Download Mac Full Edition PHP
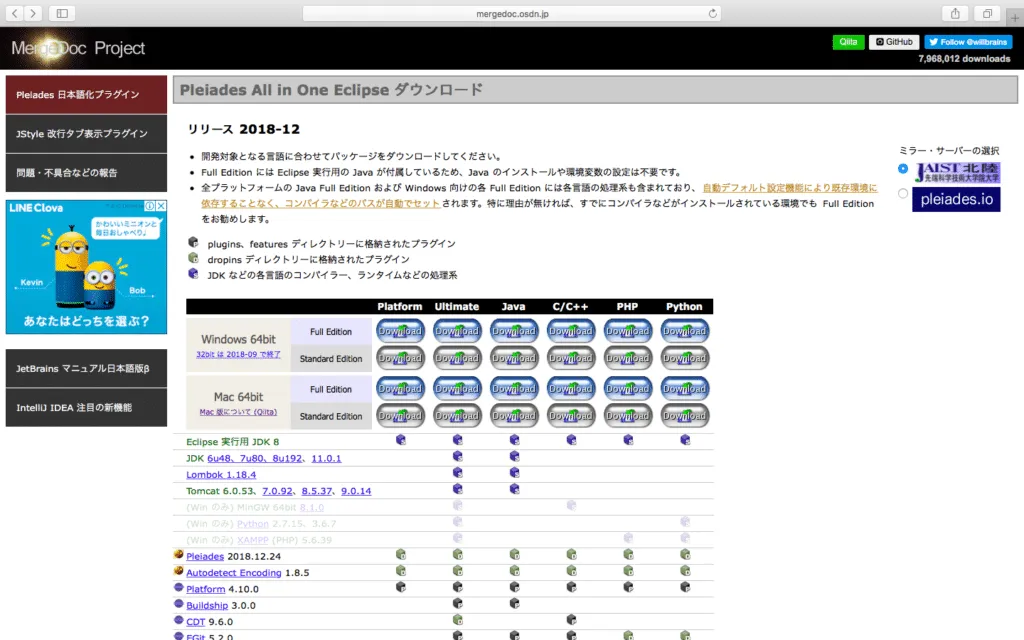Screen dimensions: 1024x640 click(x=628, y=389)
